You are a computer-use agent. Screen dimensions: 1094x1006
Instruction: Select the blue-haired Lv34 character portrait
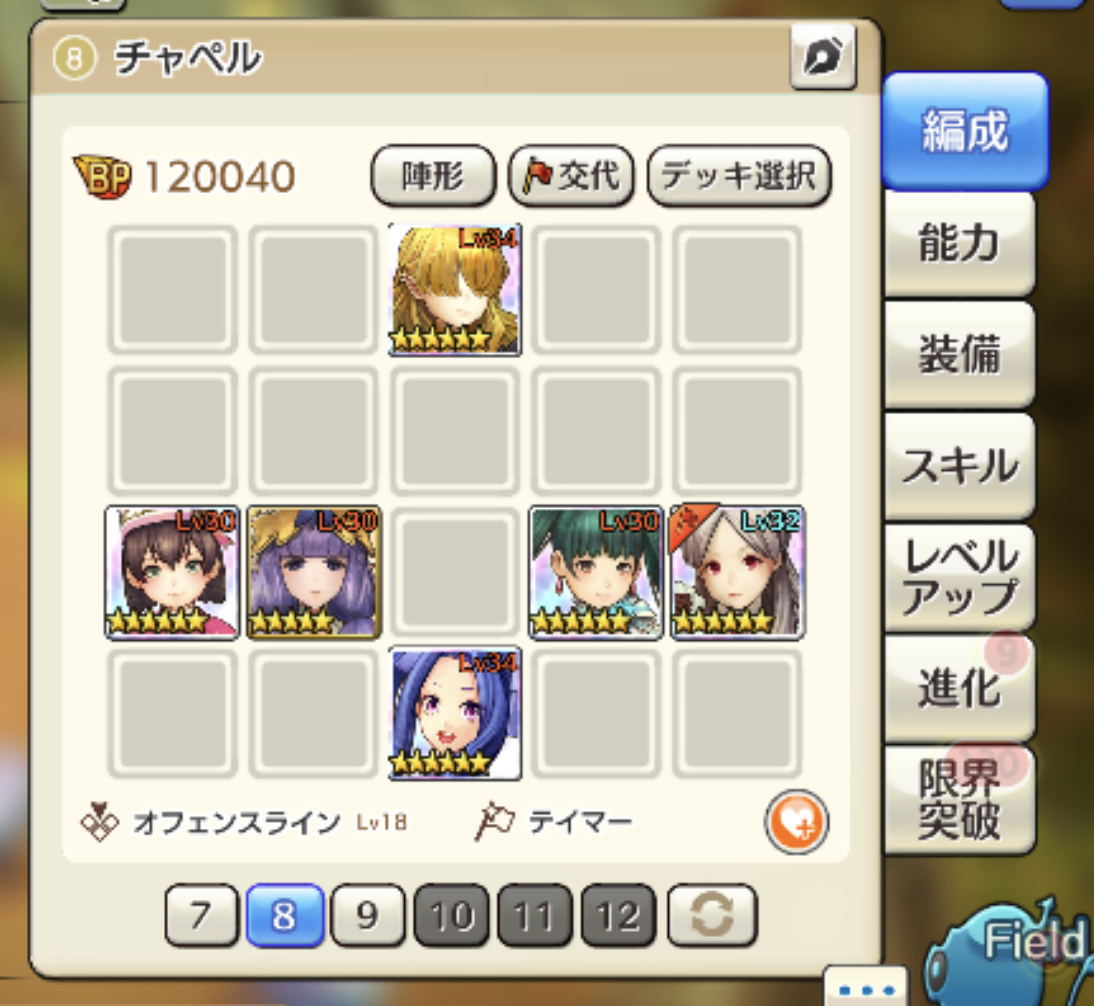click(455, 713)
